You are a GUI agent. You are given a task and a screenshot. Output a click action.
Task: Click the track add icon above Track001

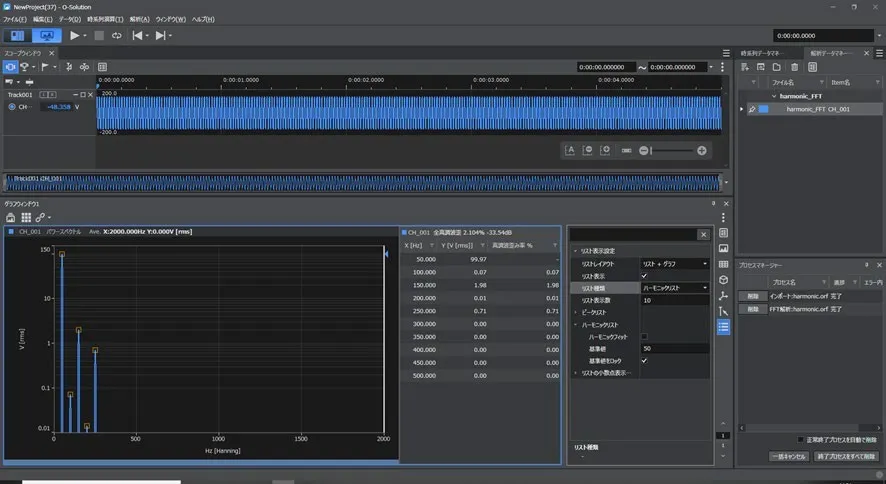[9, 82]
